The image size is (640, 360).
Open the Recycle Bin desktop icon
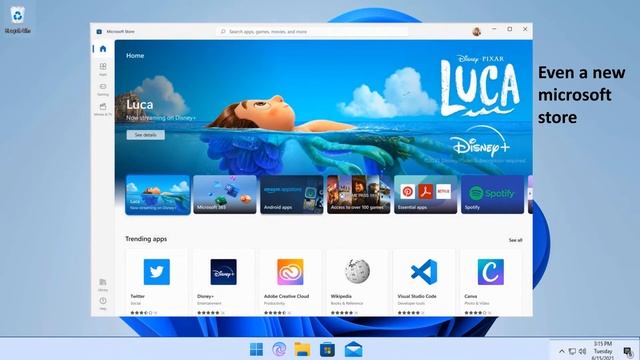pyautogui.click(x=18, y=20)
